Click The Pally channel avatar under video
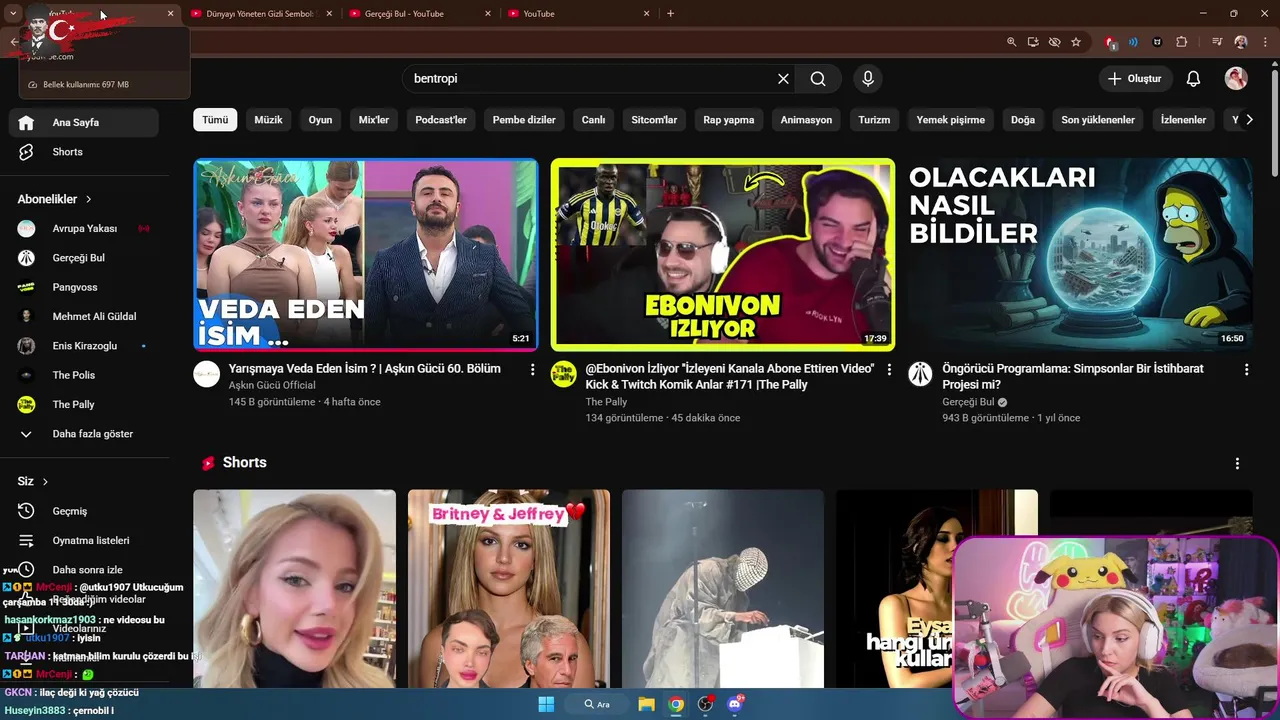 coord(564,374)
